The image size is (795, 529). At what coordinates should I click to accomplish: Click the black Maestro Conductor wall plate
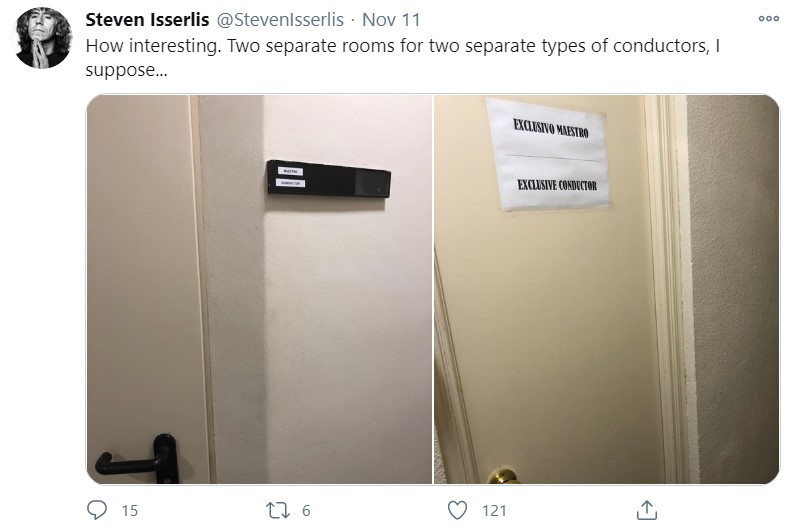coord(329,179)
